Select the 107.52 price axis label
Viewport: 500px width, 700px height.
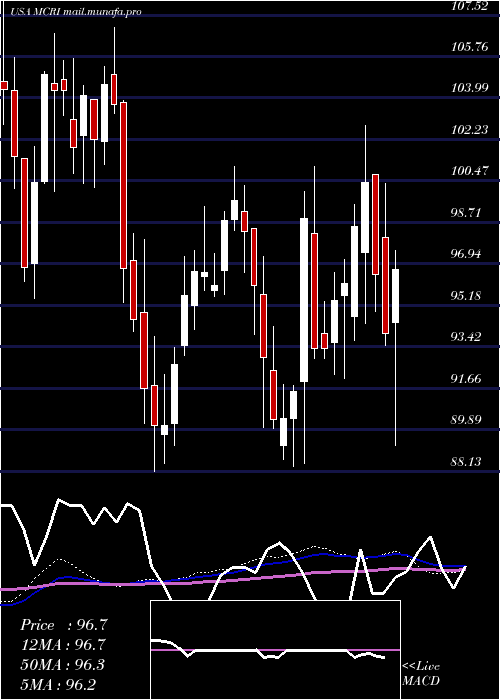[470, 6]
